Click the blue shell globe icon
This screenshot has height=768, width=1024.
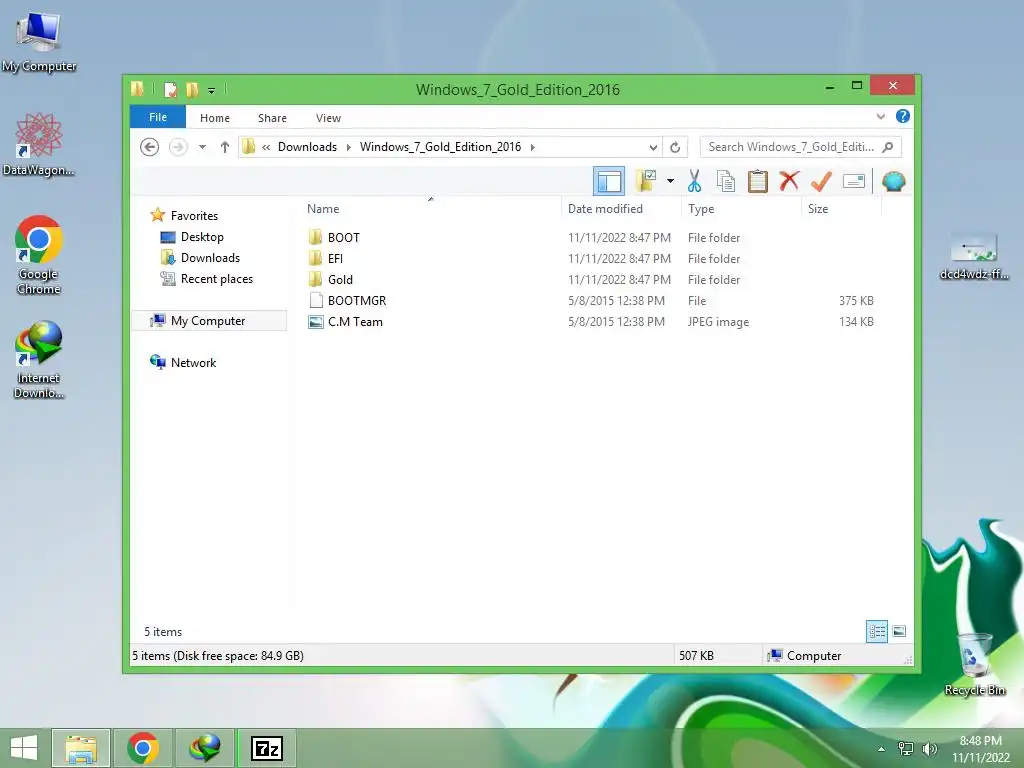893,181
